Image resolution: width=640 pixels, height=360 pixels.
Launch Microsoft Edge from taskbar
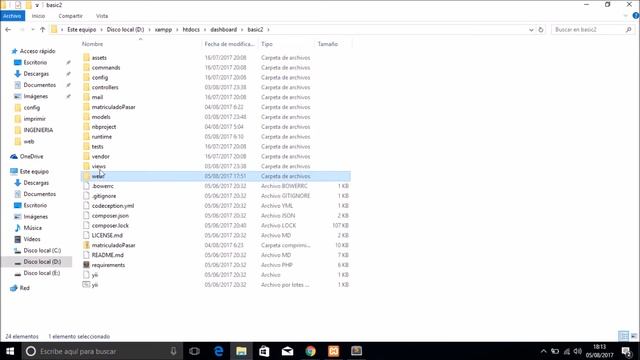(x=218, y=351)
